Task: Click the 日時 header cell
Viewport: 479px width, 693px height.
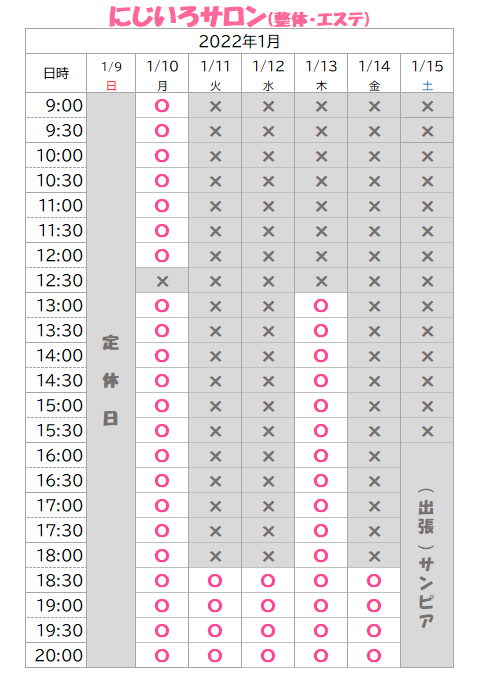Action: pos(56,73)
